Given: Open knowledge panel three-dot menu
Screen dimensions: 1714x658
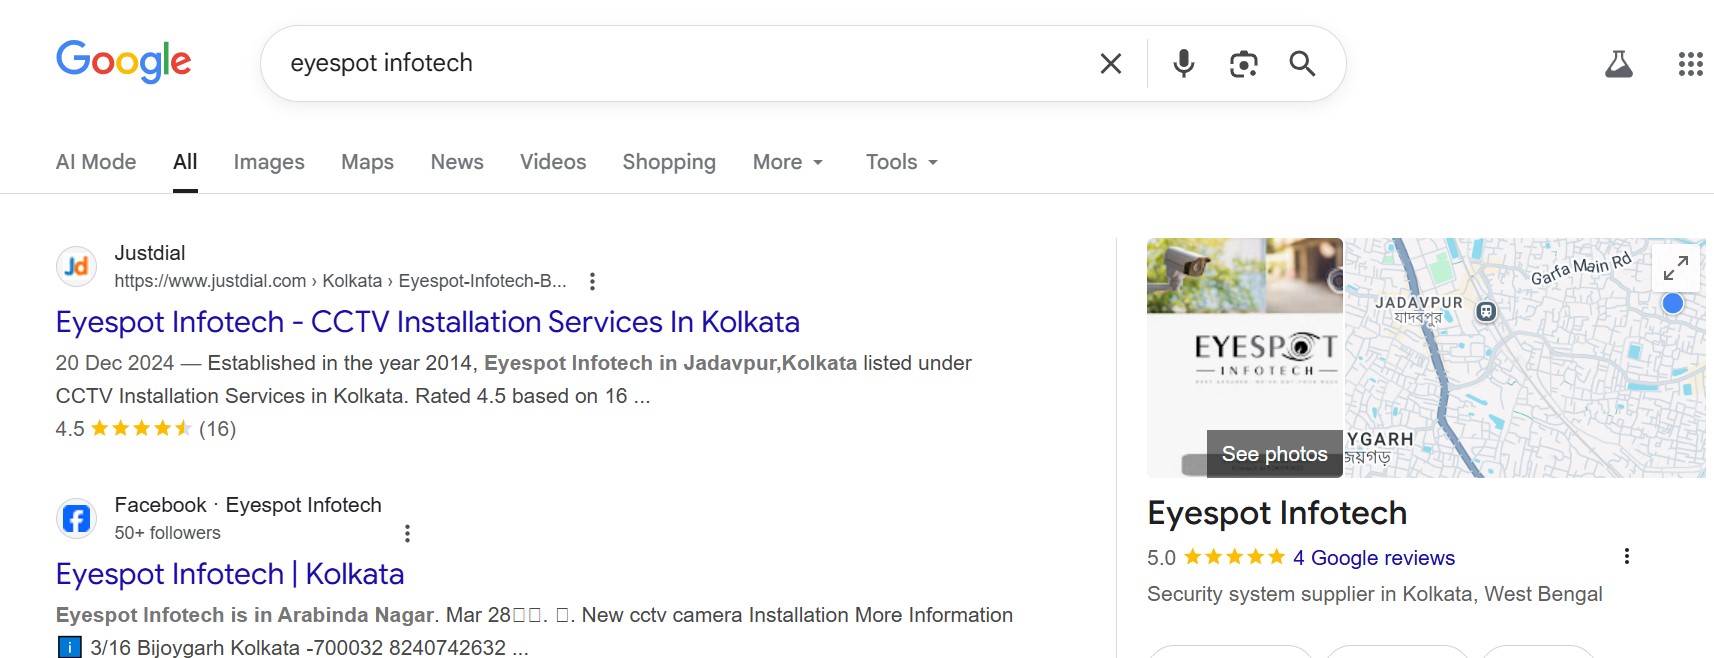Looking at the screenshot, I should [1627, 556].
